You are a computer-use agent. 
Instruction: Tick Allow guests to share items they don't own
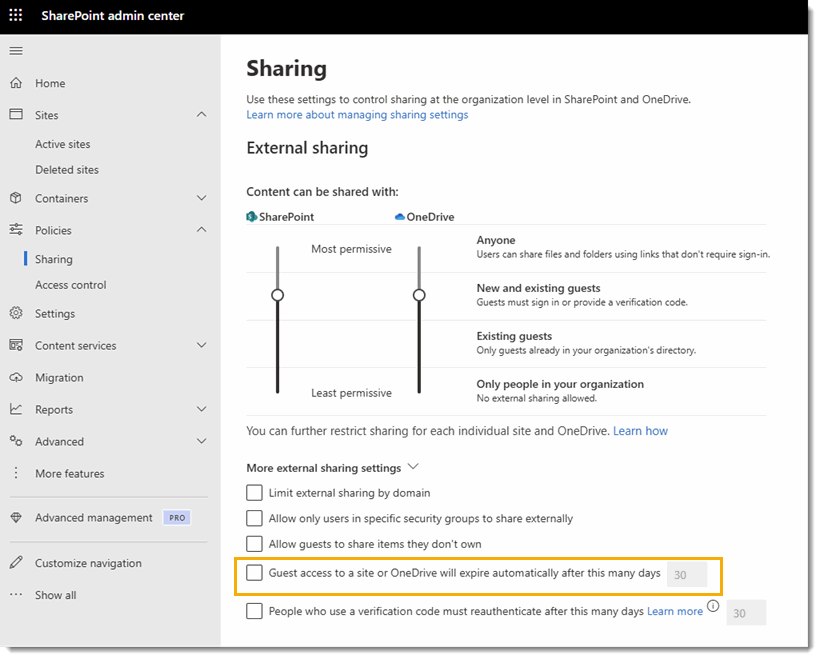(x=254, y=544)
